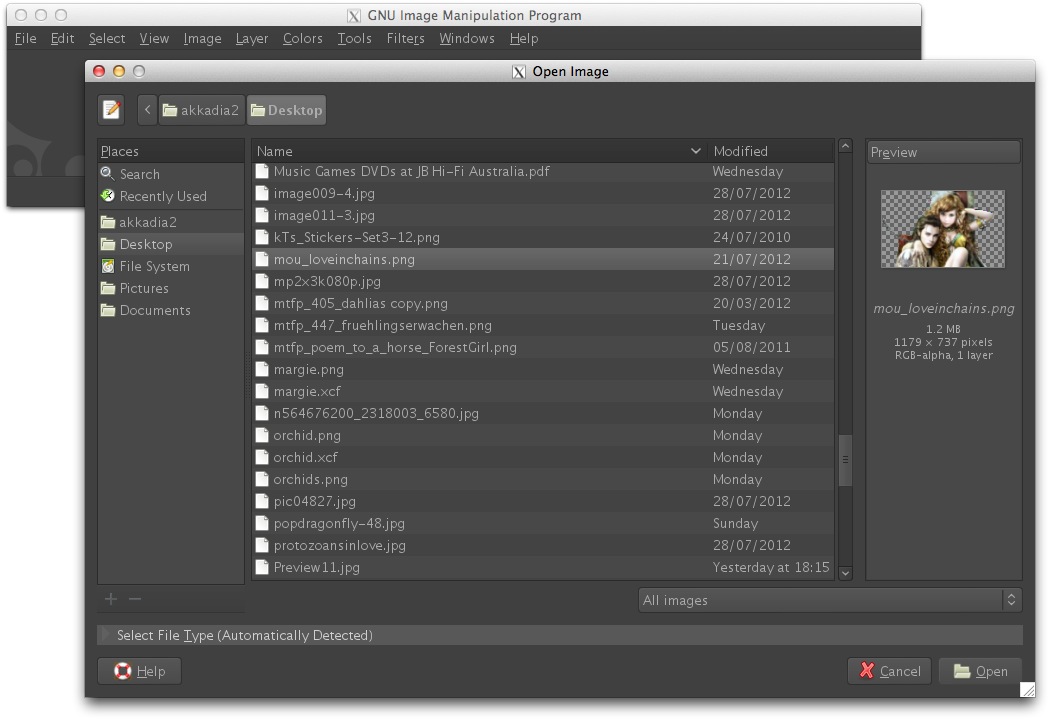
Task: Choose Search in Places sidebar
Action: pos(171,174)
